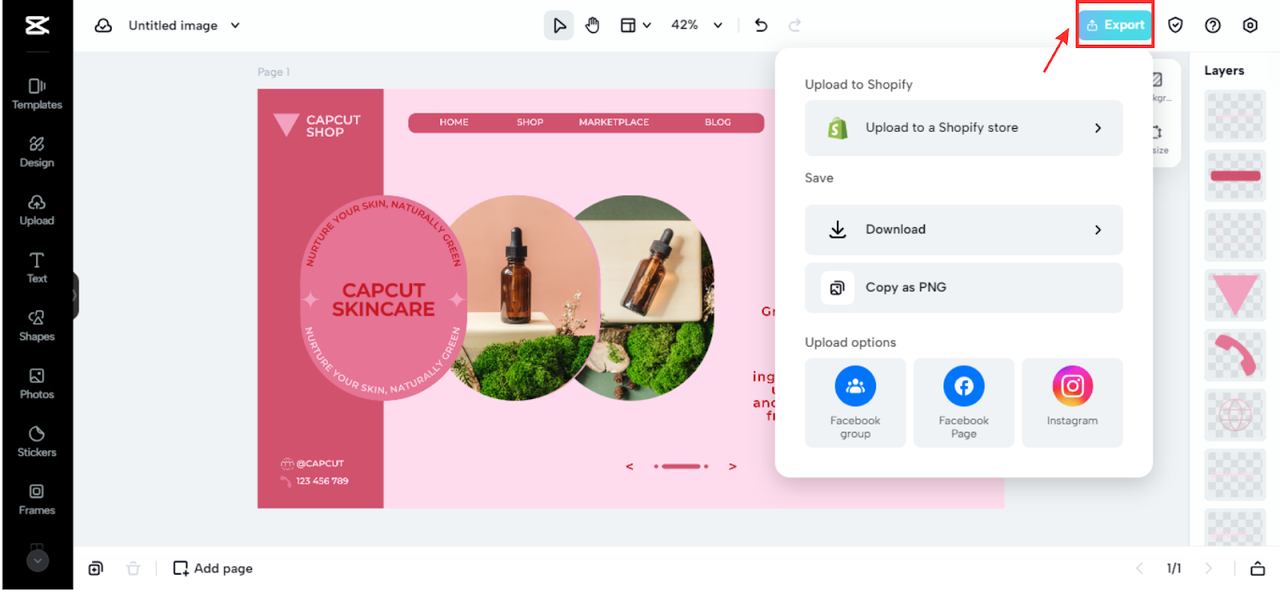1280x595 pixels.
Task: Open the Download option
Action: pos(963,230)
